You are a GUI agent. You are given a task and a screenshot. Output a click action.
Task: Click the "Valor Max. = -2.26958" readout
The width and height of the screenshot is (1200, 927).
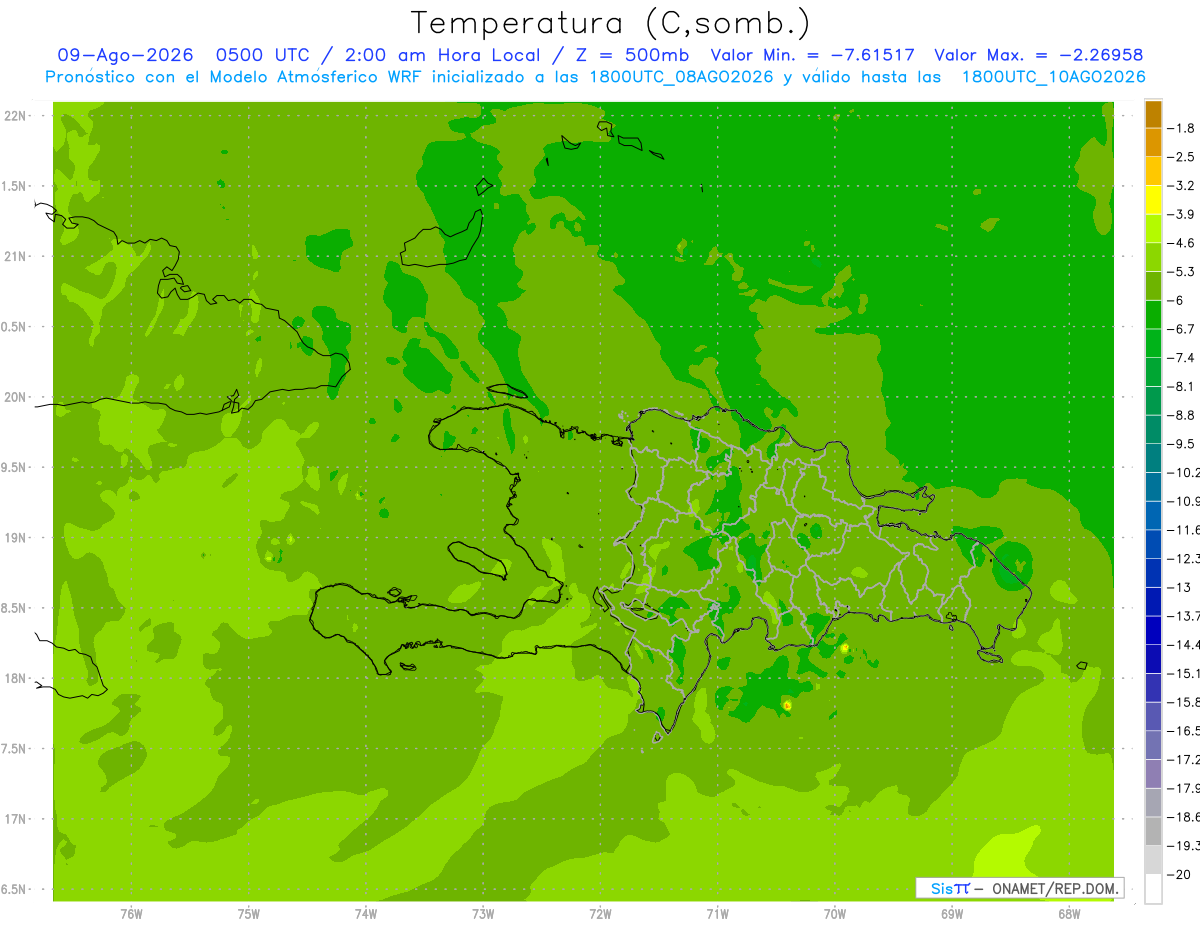(1038, 55)
